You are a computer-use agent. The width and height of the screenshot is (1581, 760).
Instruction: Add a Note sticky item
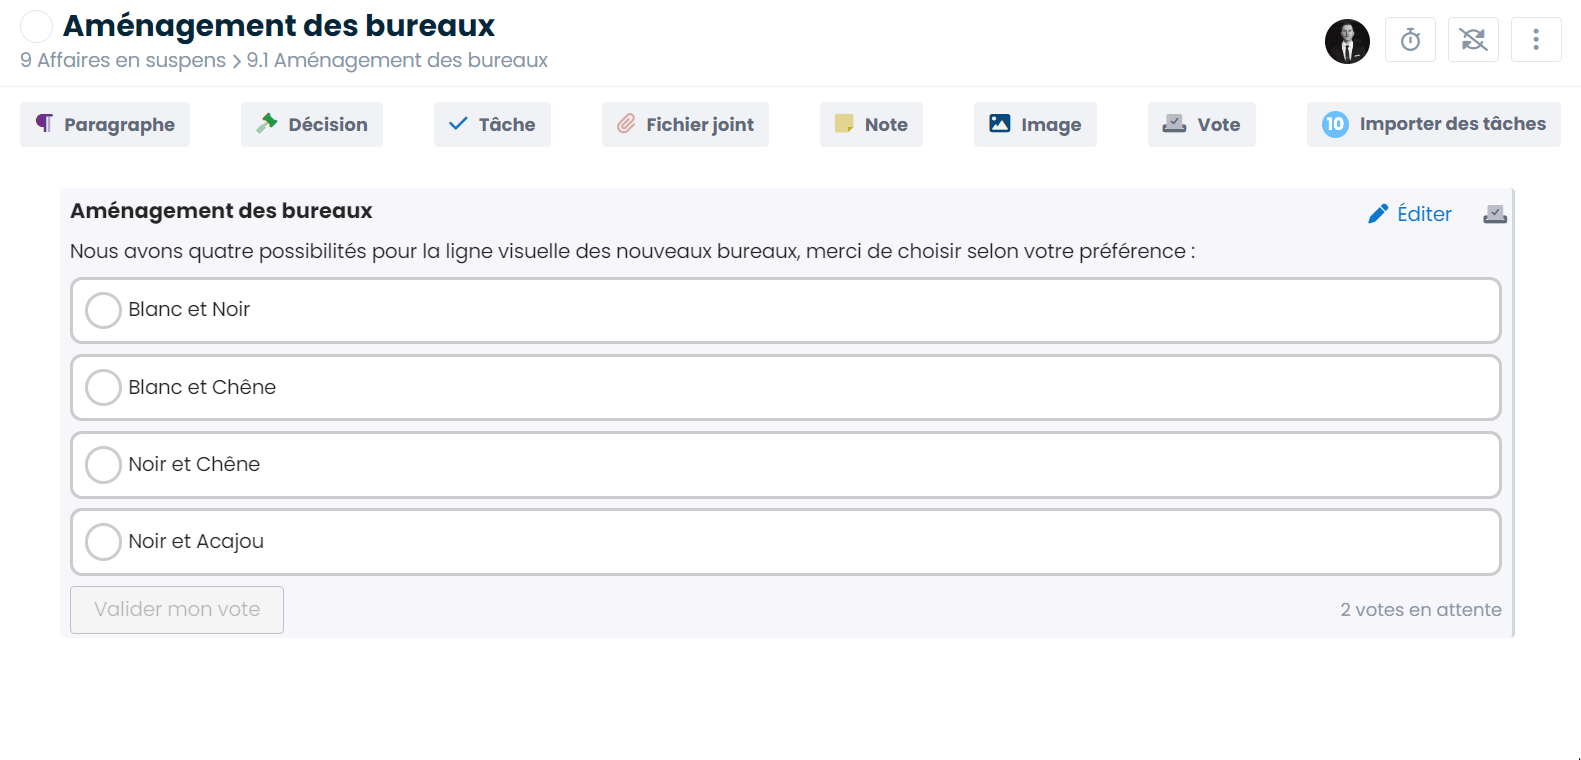point(871,124)
